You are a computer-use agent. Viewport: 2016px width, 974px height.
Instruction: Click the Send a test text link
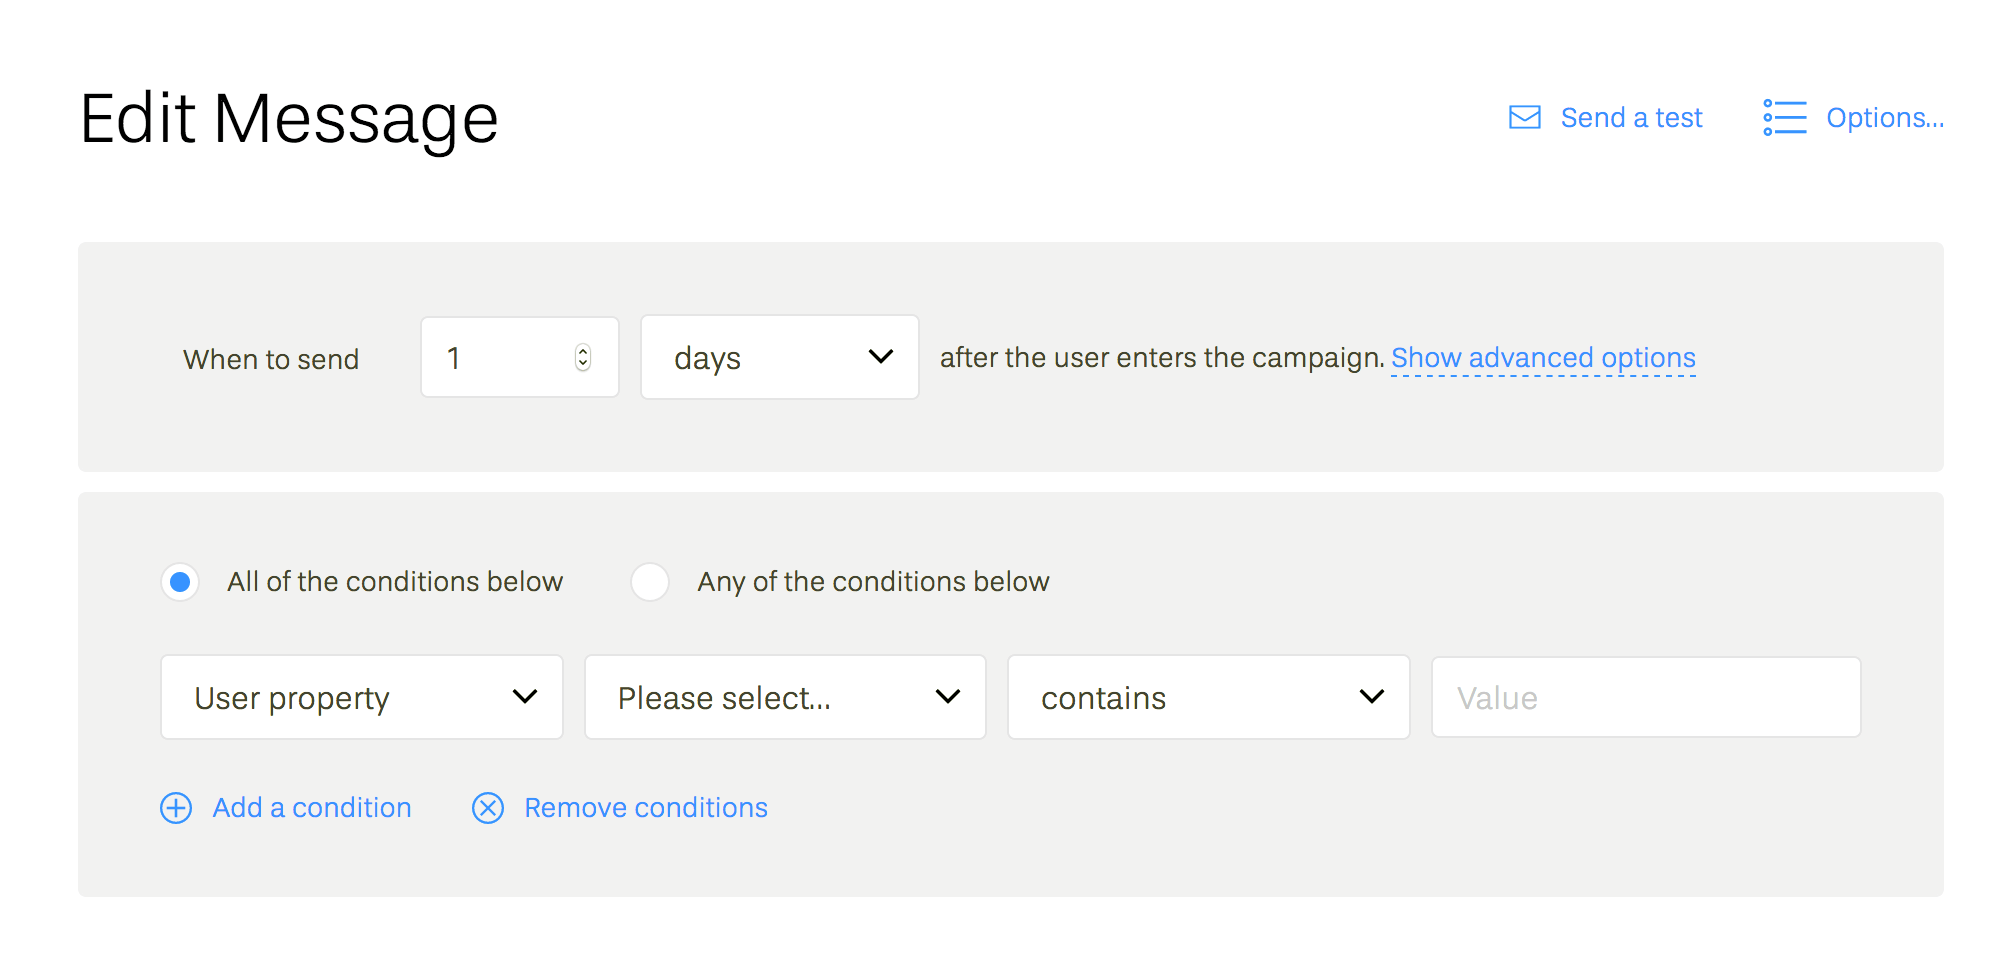pos(1631,118)
